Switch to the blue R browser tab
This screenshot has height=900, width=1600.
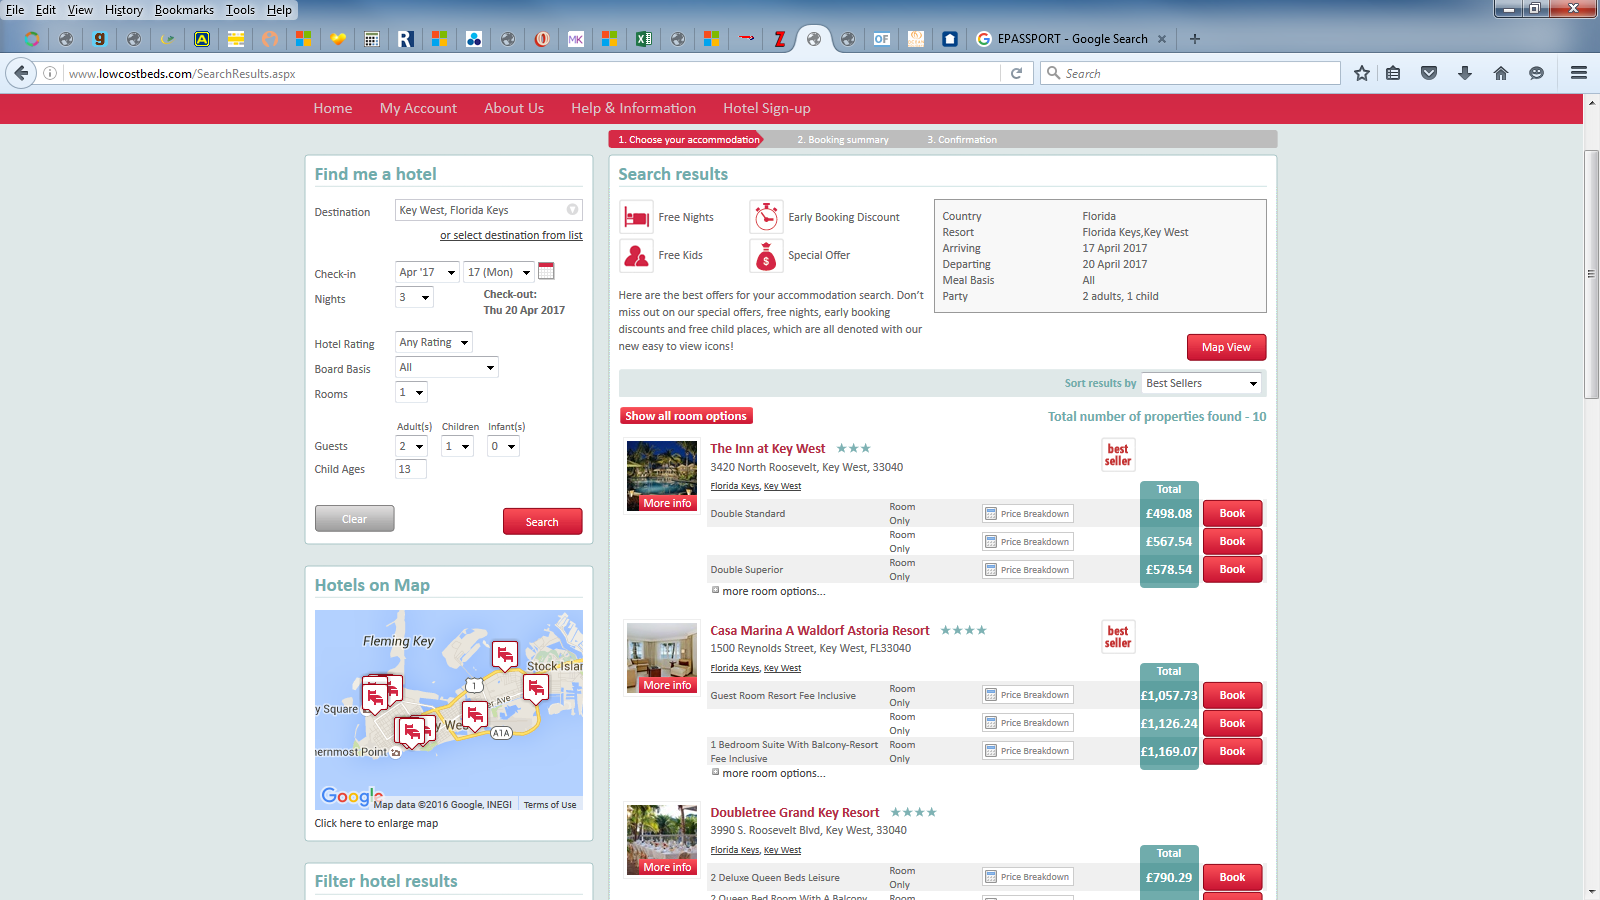(x=406, y=39)
